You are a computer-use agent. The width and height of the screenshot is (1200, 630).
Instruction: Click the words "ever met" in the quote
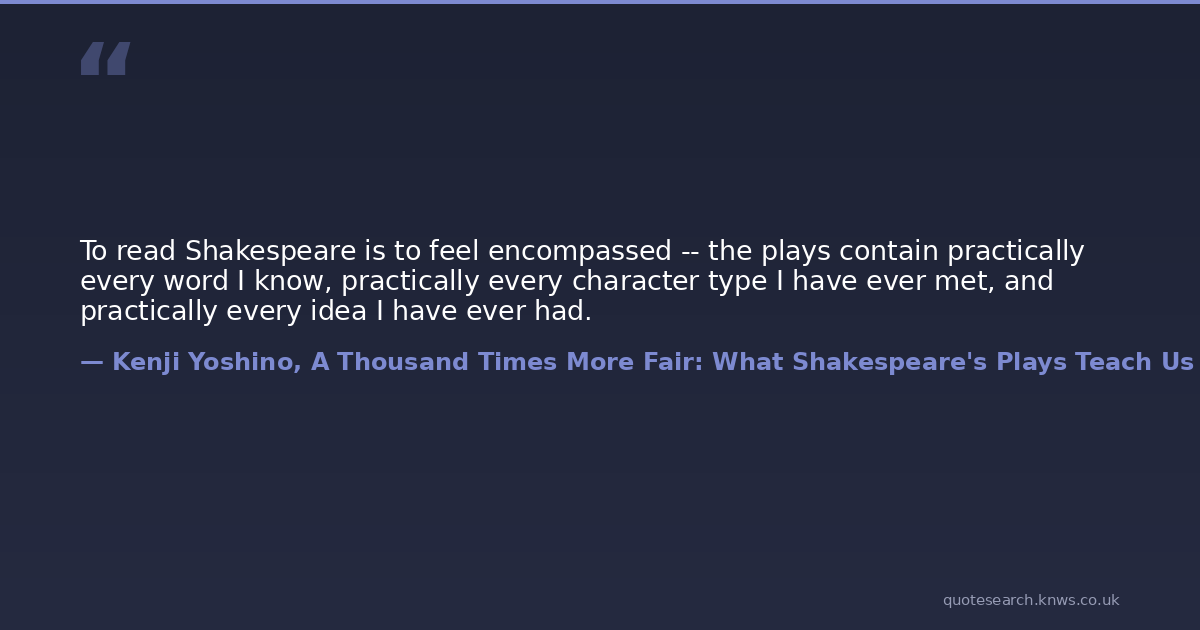click(940, 281)
